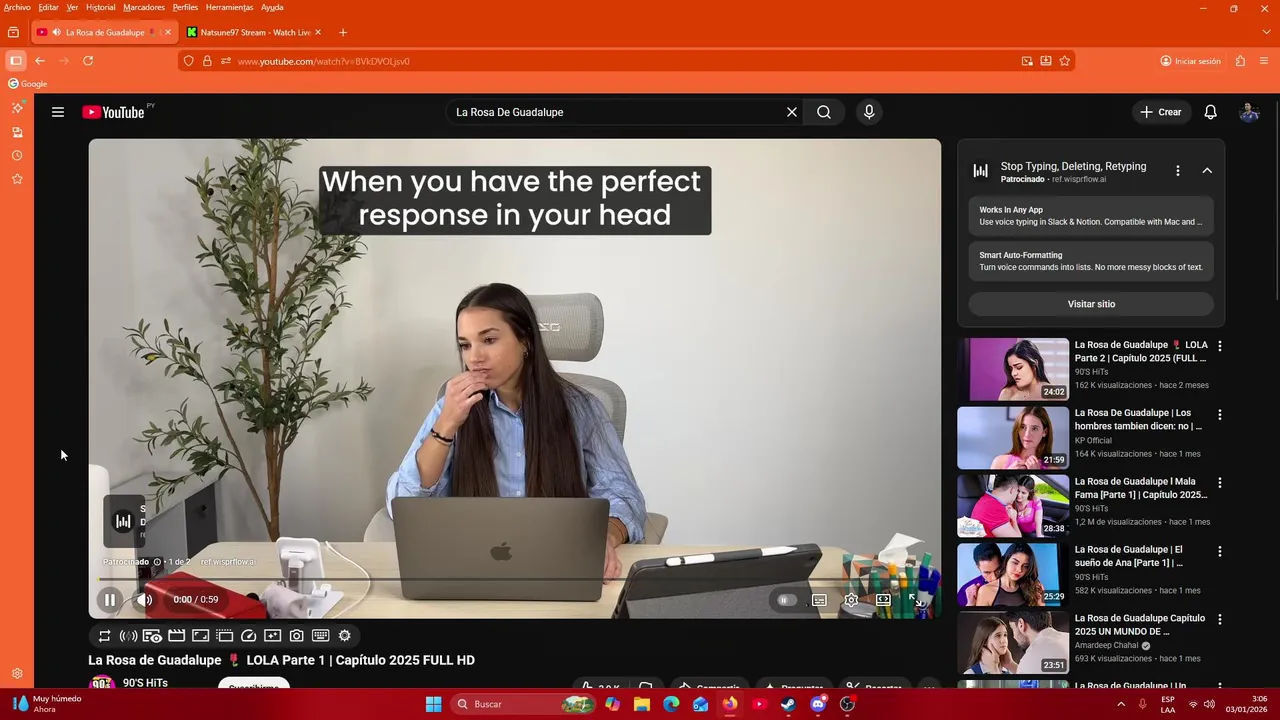Toggle the browser sidebar button
Image resolution: width=1280 pixels, height=720 pixels.
[x=16, y=61]
